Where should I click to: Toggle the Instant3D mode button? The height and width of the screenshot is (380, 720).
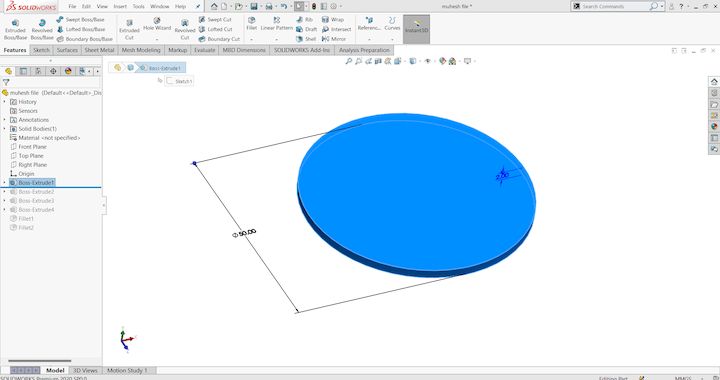[416, 29]
